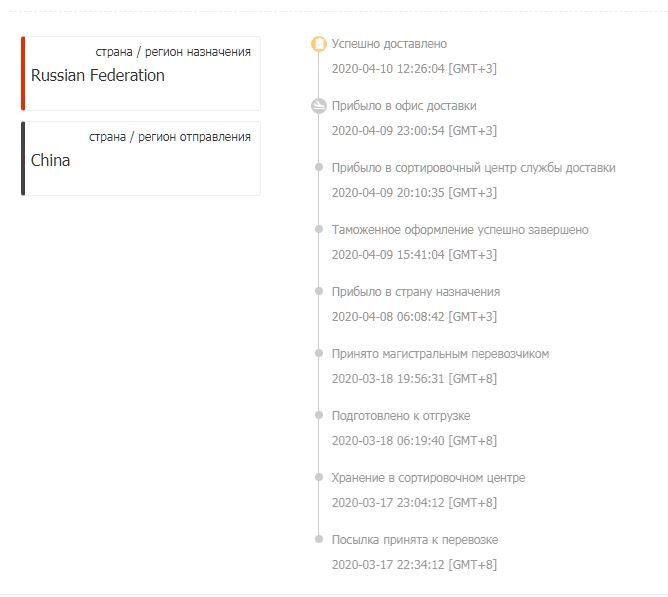
Task: Click the 'Прибыло в офис доставки' status text
Action: [403, 106]
